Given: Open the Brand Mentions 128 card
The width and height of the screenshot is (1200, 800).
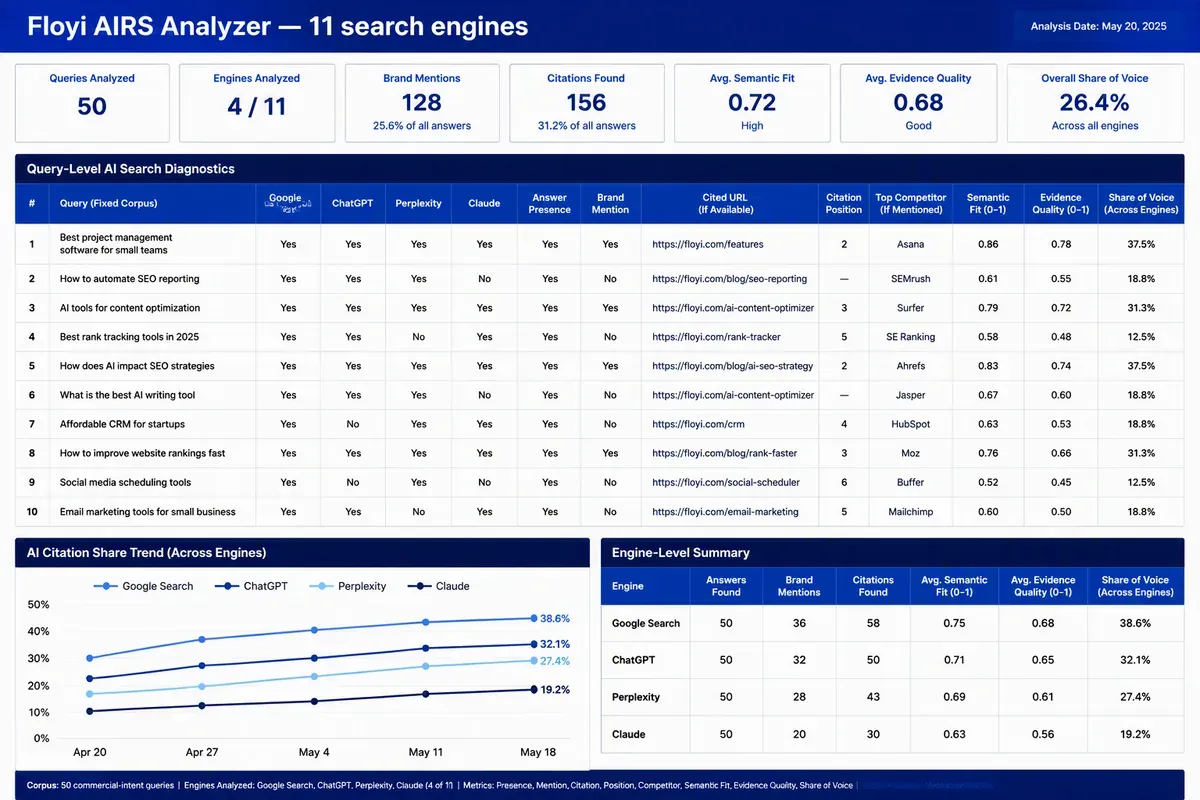Looking at the screenshot, I should (422, 103).
